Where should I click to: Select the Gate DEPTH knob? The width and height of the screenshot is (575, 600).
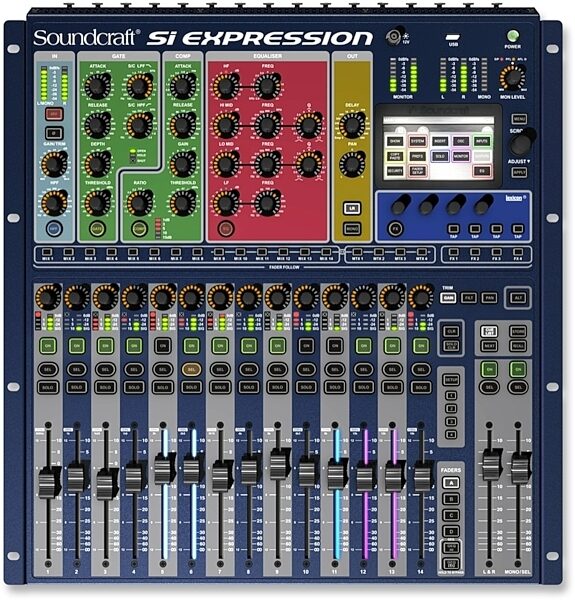pyautogui.click(x=98, y=163)
